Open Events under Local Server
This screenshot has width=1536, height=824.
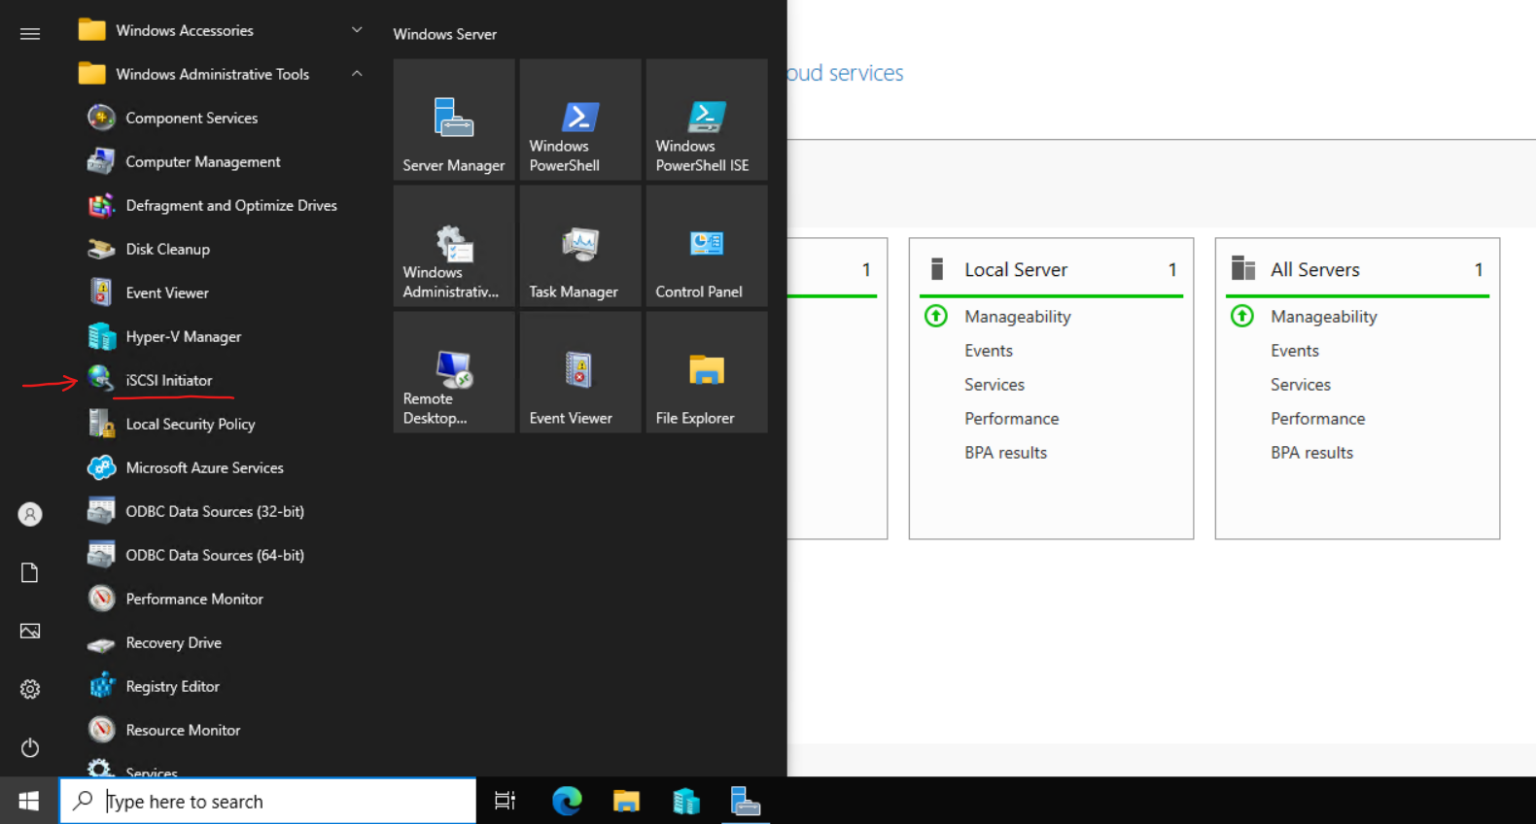[x=988, y=350]
